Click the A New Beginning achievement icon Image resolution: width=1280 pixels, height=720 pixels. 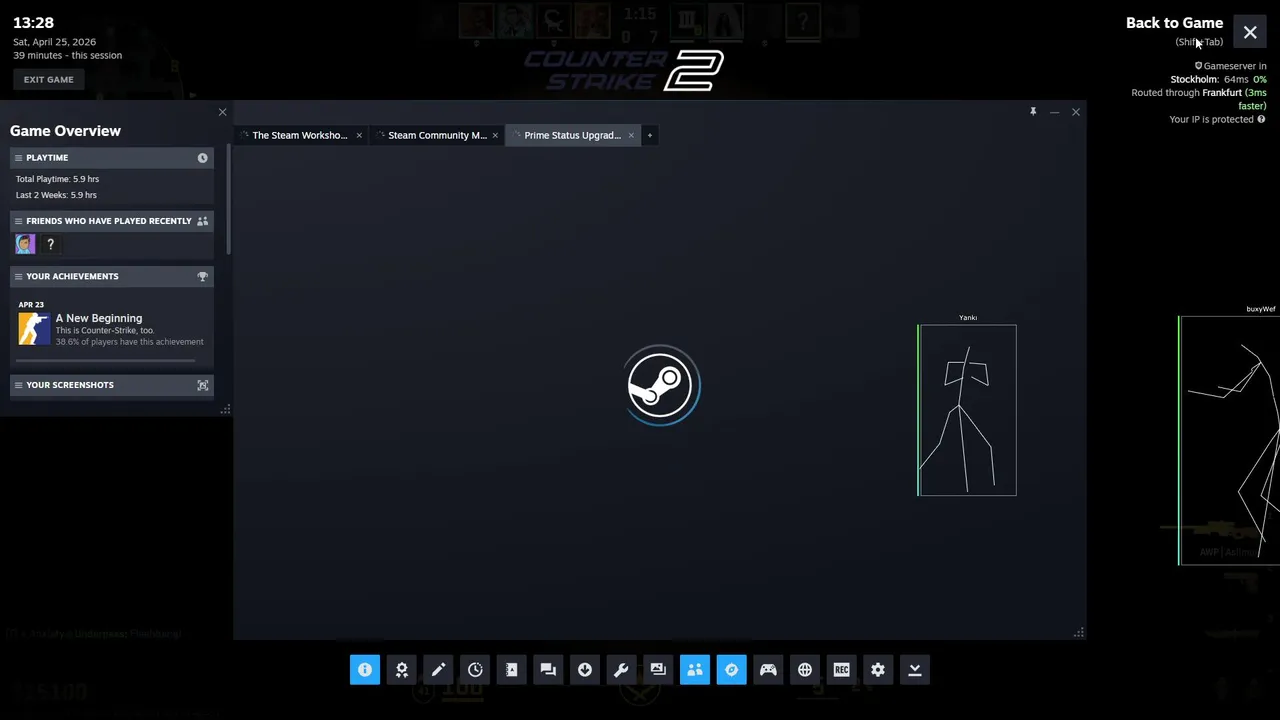(x=34, y=329)
